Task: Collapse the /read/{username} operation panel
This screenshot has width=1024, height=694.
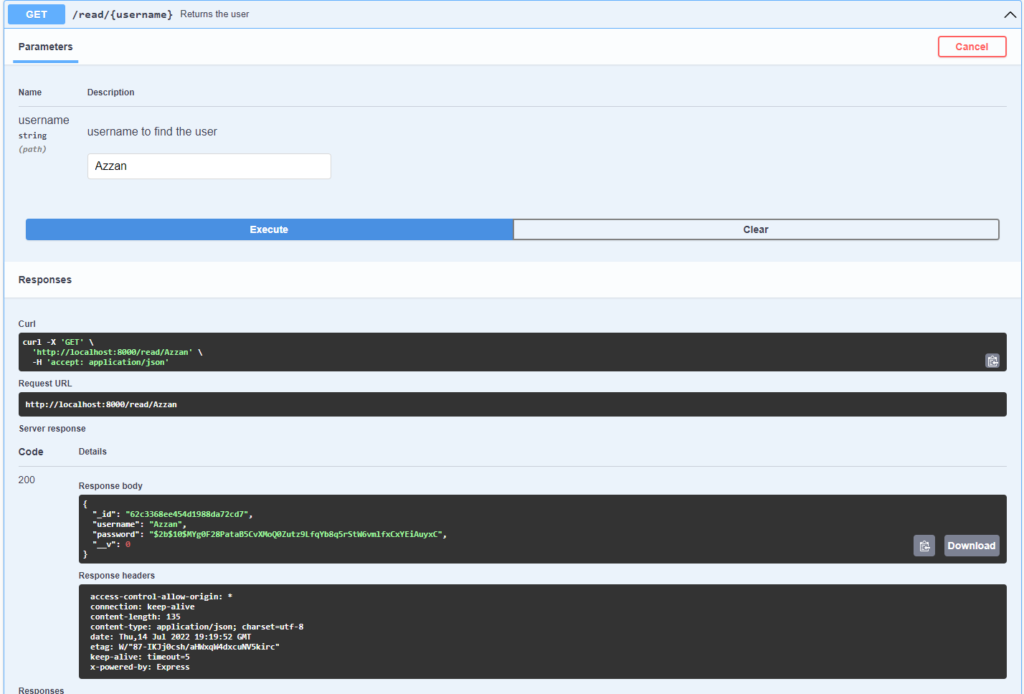Action: [x=1008, y=14]
